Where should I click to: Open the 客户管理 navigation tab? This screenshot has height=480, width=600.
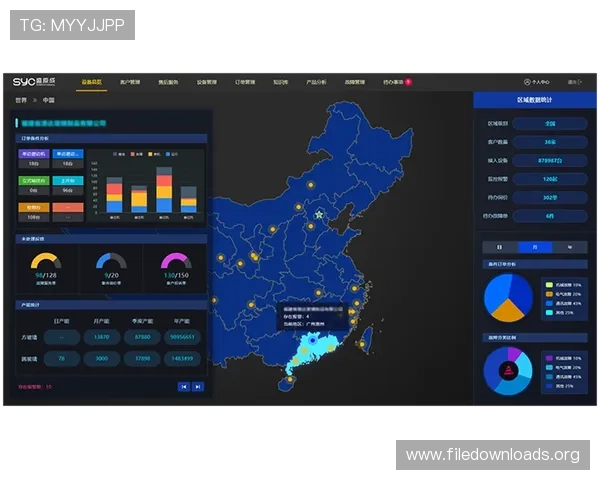tap(130, 82)
